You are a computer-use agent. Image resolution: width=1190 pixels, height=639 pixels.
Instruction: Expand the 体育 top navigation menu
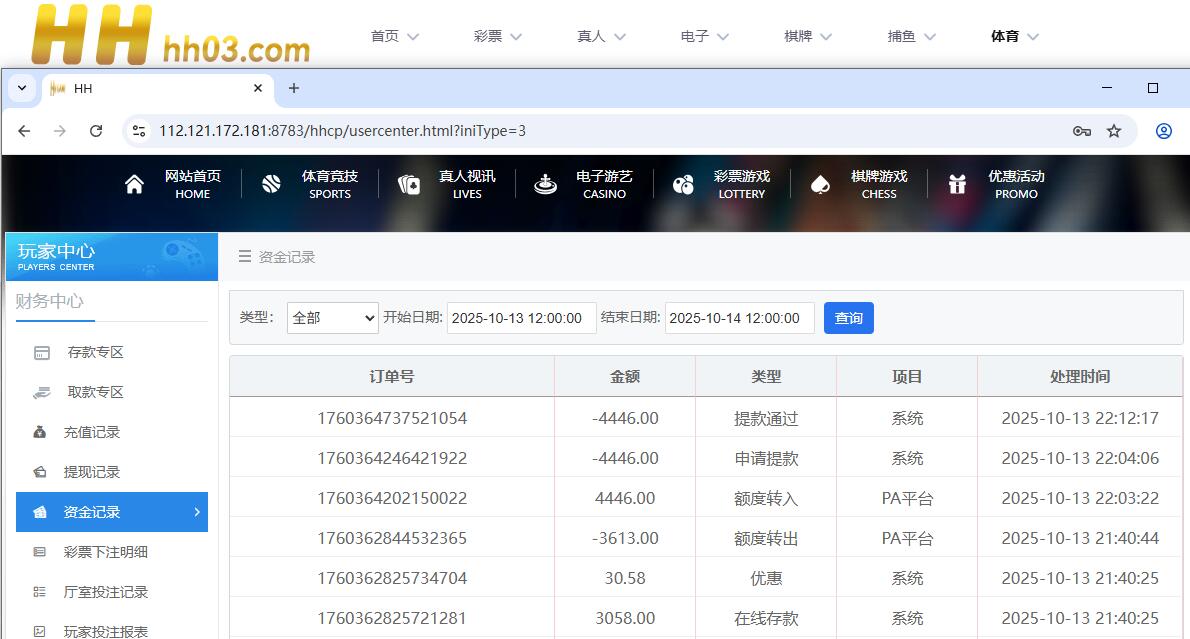(x=1015, y=36)
